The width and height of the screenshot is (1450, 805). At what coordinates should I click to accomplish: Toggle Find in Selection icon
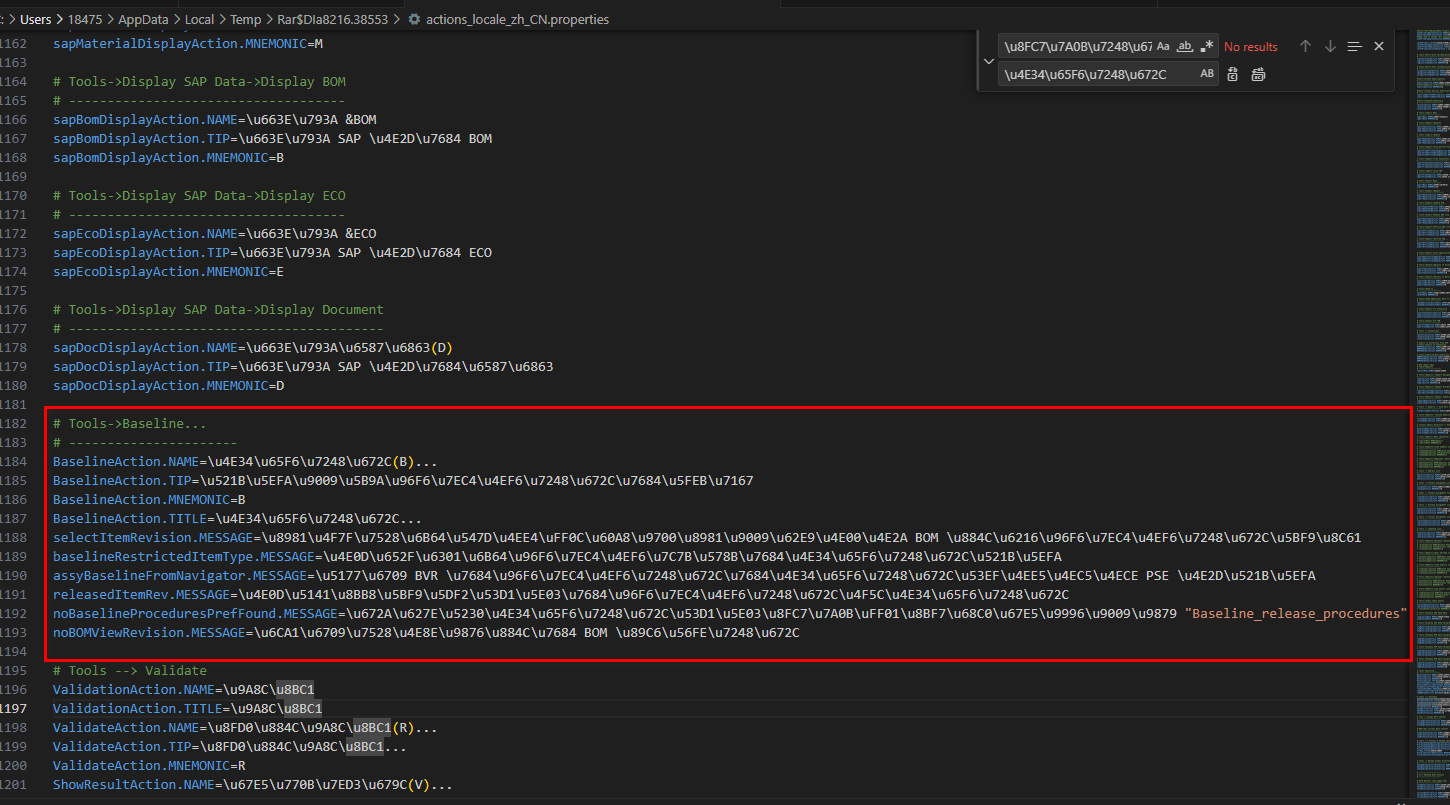[1355, 46]
